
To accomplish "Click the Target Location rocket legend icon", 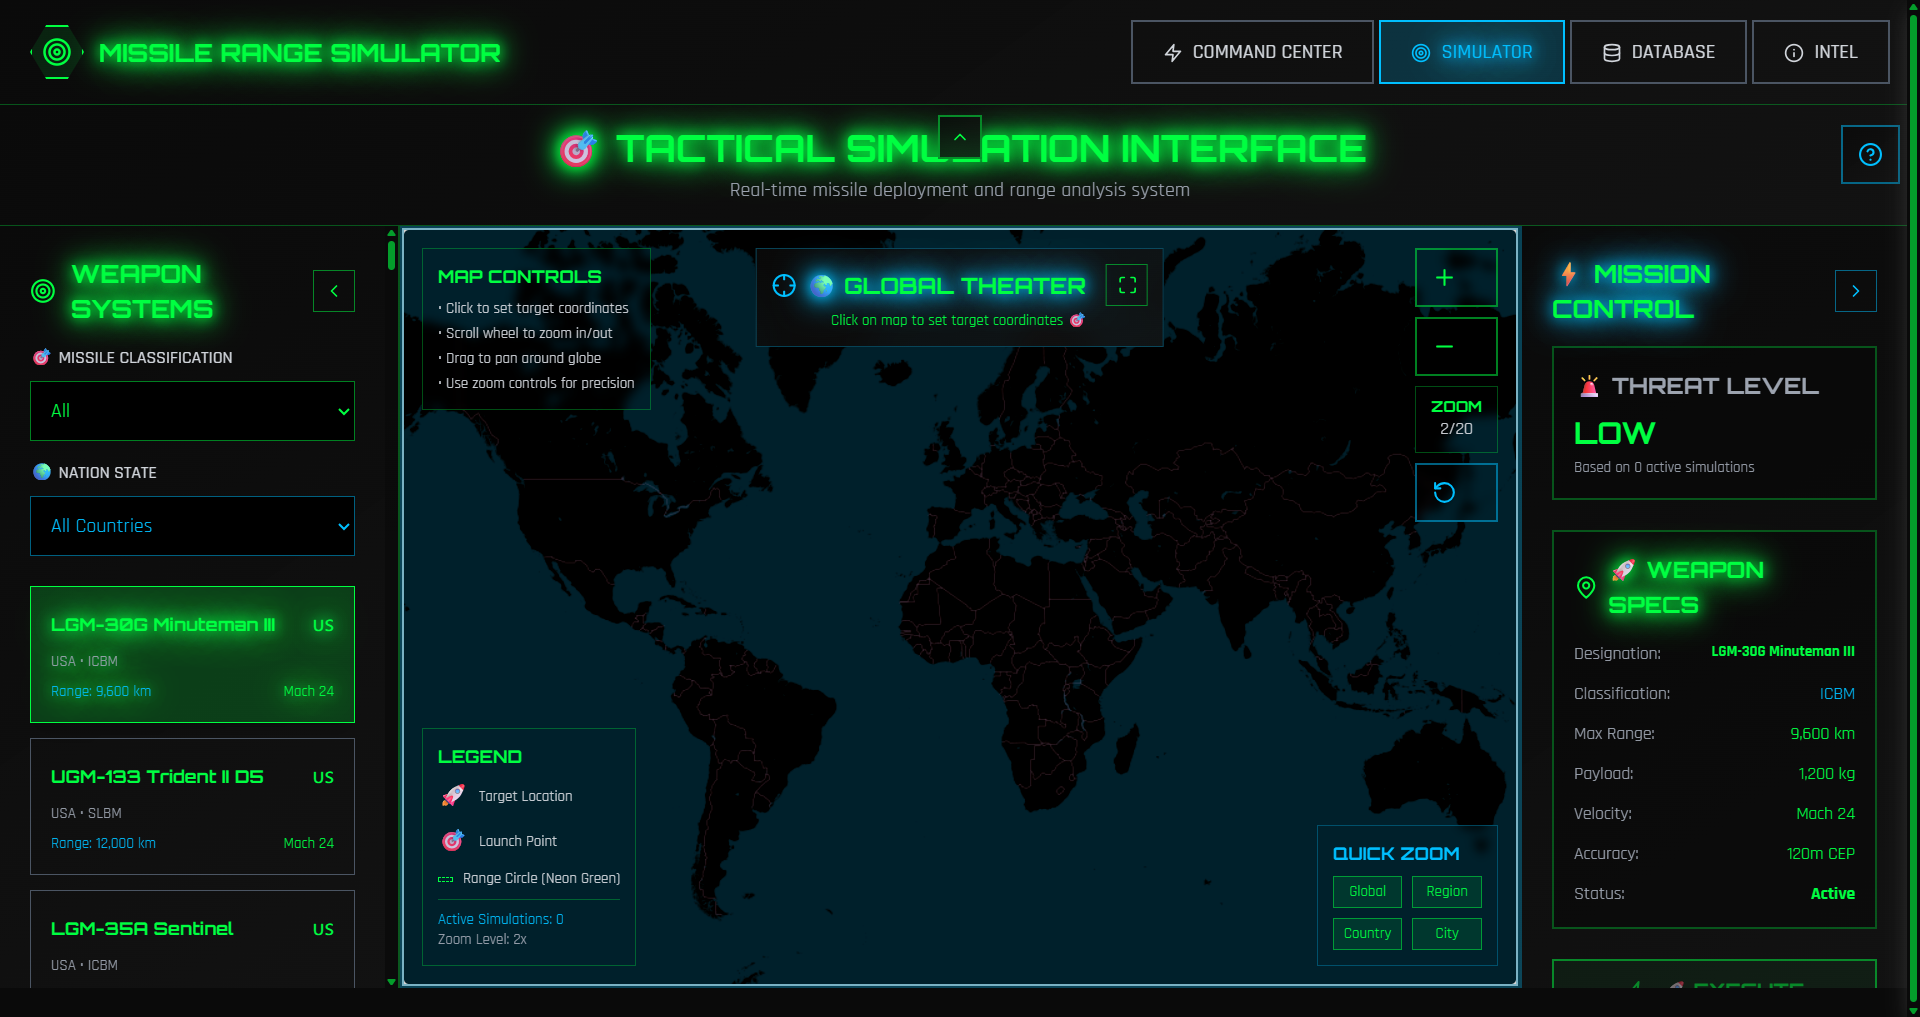I will pos(453,796).
